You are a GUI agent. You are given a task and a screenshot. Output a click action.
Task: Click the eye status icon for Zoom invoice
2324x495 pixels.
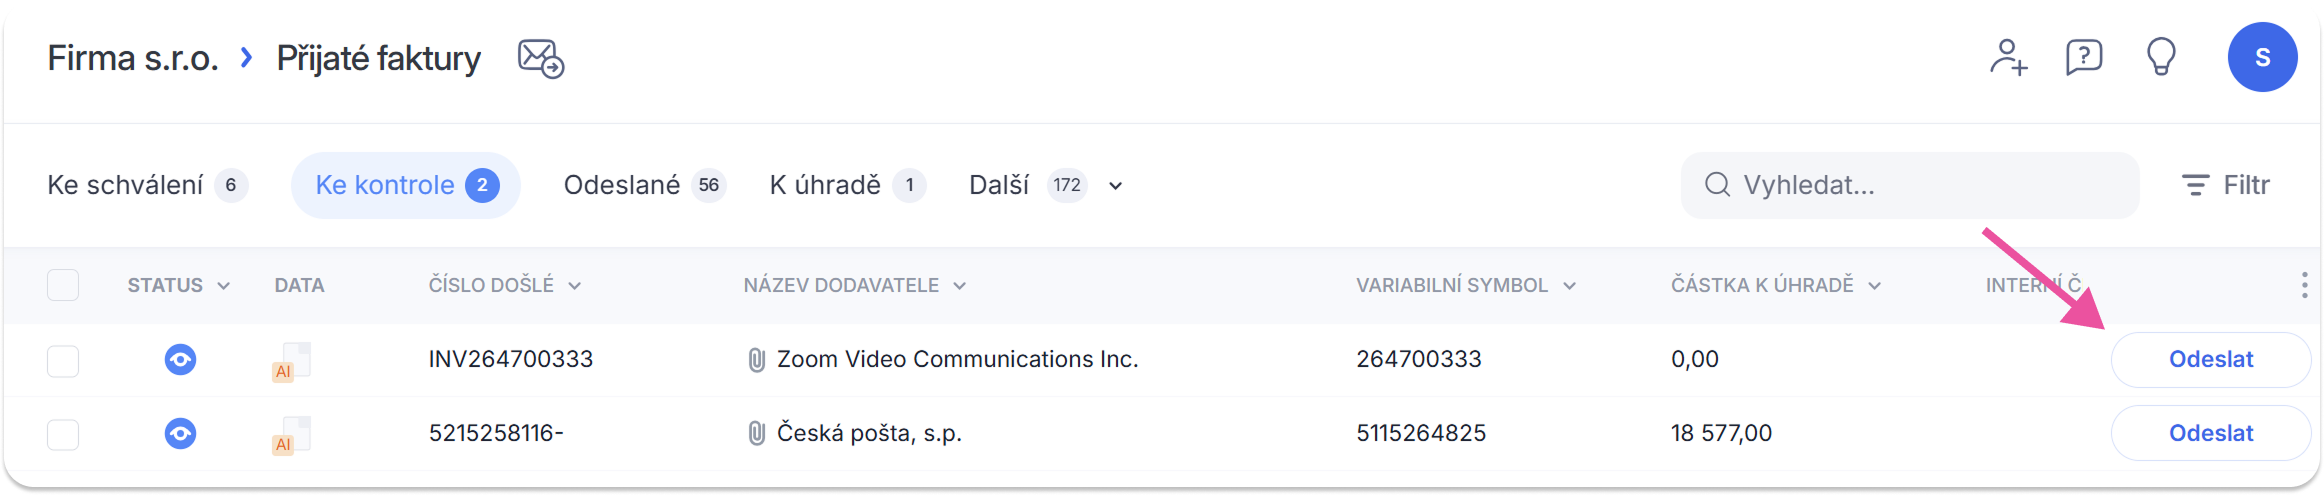coord(180,360)
